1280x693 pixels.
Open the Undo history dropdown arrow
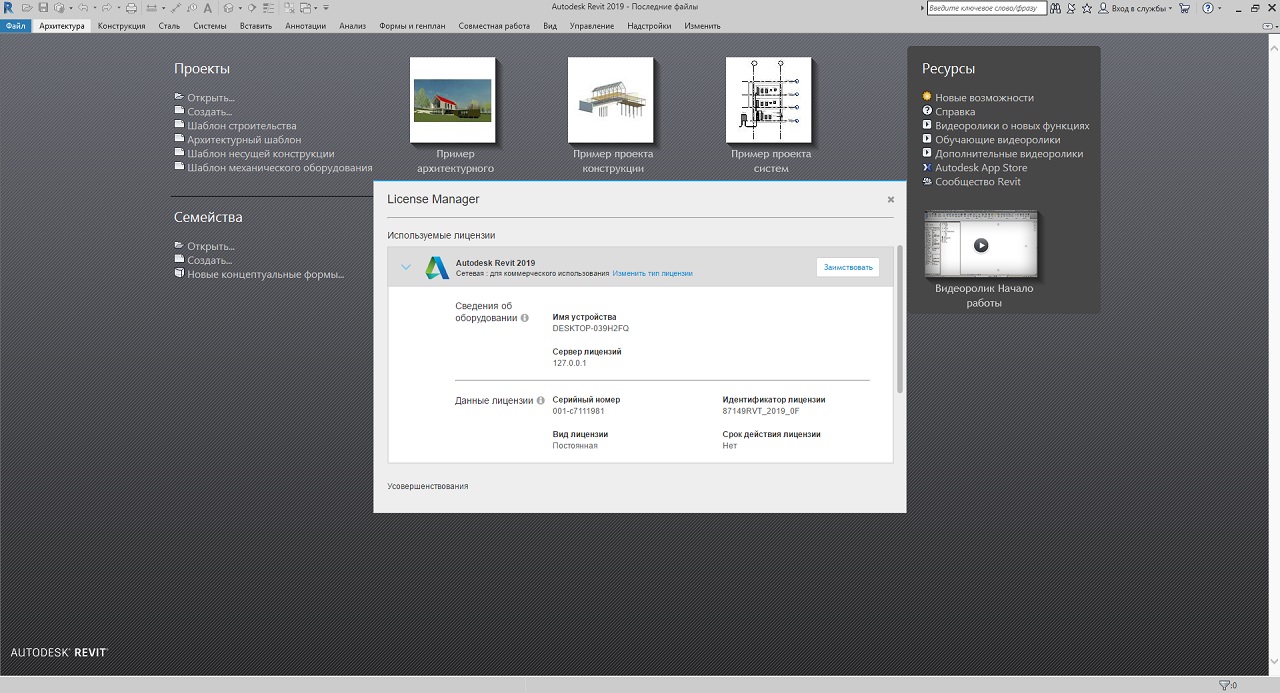click(94, 8)
